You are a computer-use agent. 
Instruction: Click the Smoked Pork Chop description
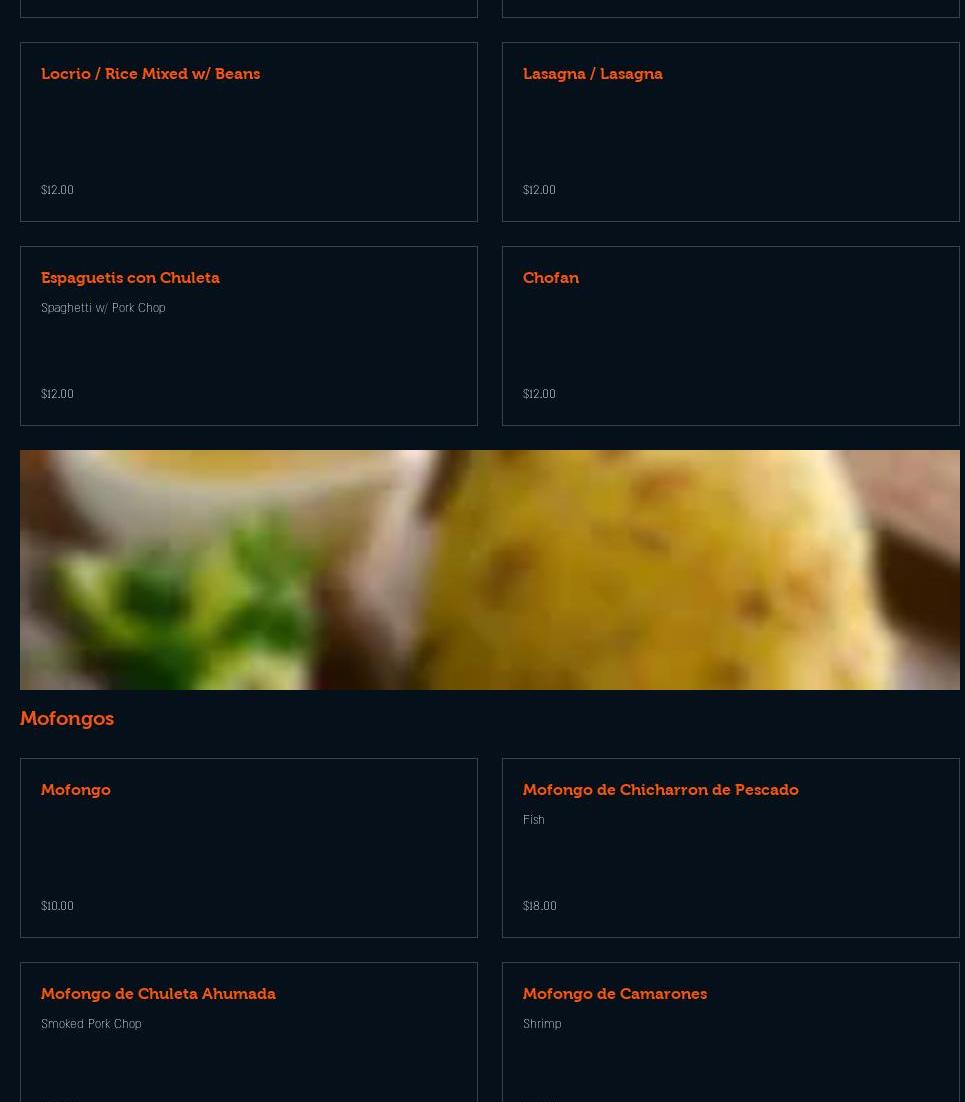[91, 1024]
